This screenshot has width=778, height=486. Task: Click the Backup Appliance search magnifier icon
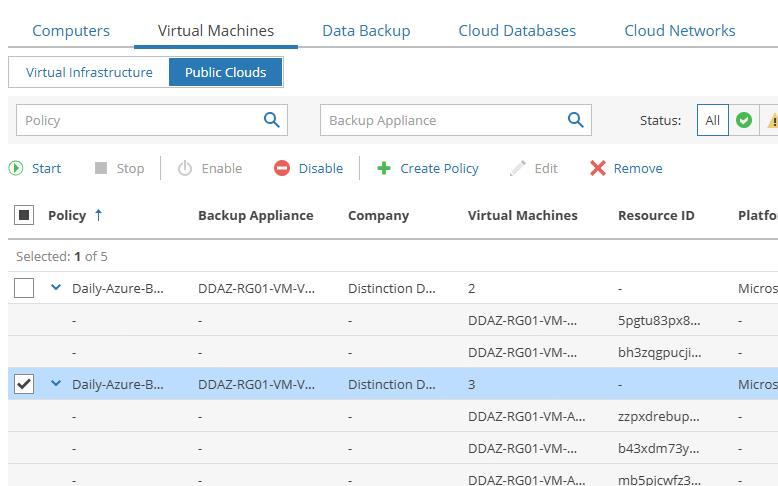pos(575,120)
